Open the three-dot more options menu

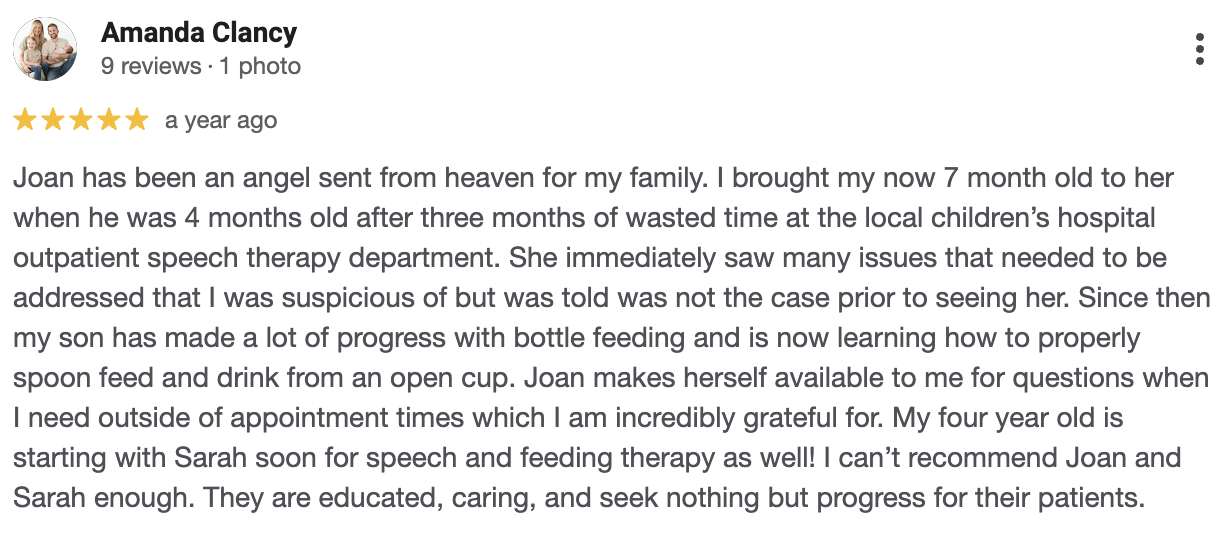point(1199,49)
